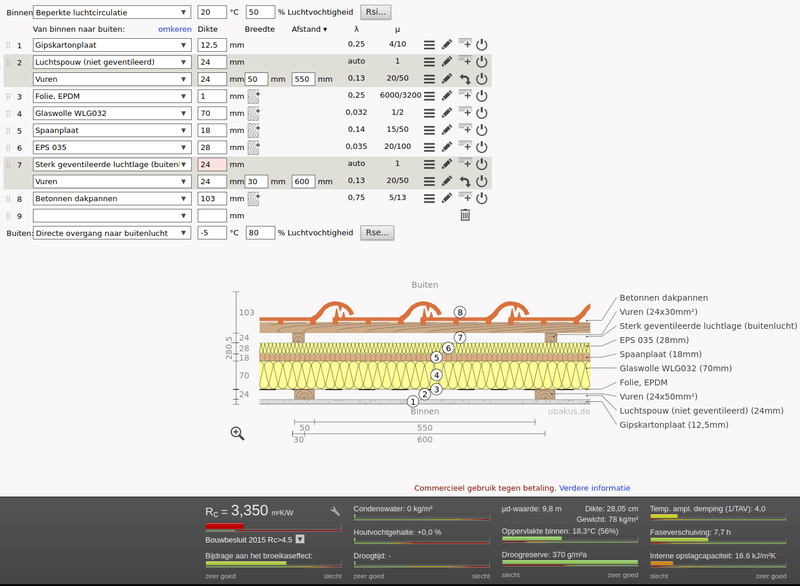Click the swap arrow icon on first Vuren row
This screenshot has height=586, width=800.
465,79
